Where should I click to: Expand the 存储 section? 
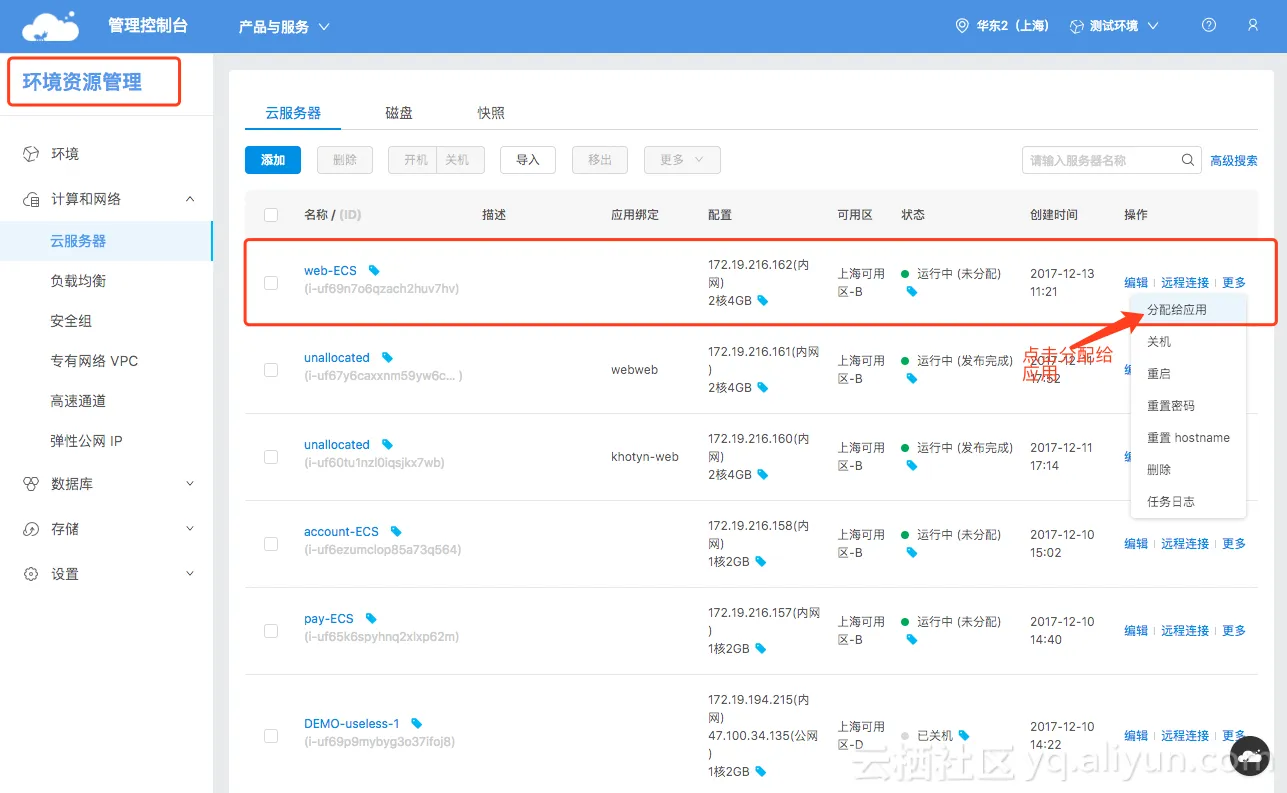point(190,529)
